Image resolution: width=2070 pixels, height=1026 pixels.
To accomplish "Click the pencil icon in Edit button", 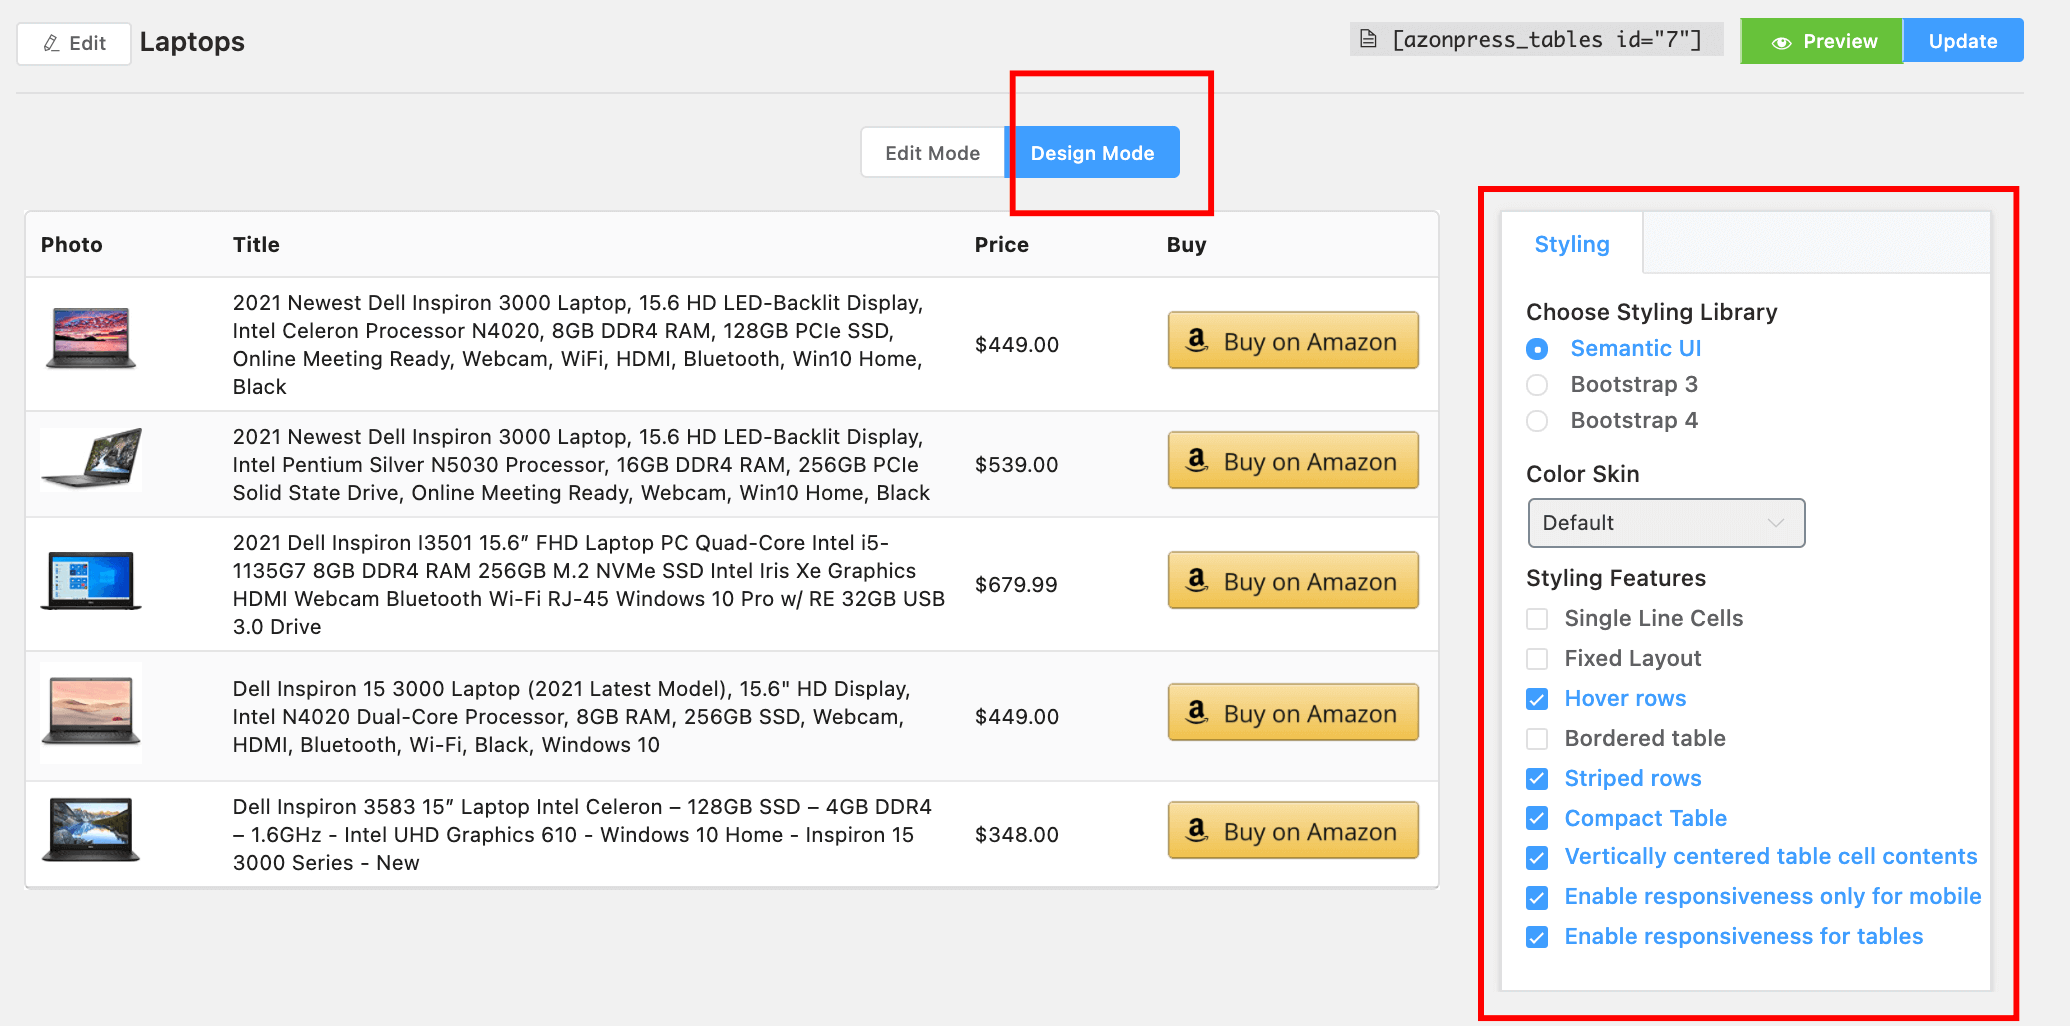I will (52, 43).
